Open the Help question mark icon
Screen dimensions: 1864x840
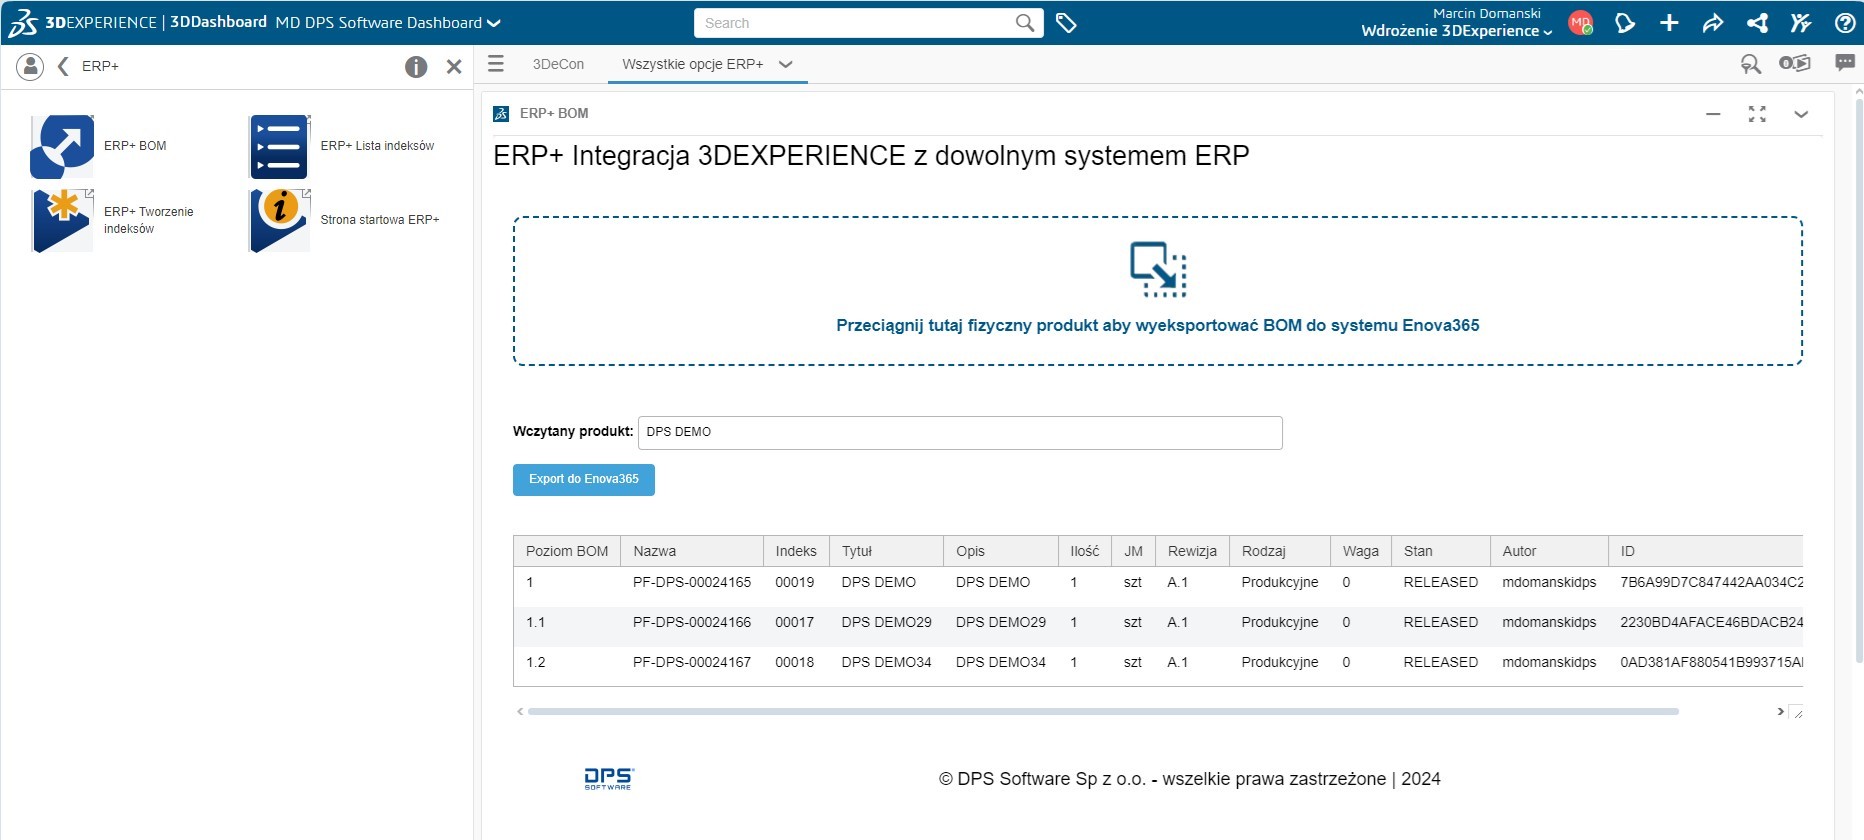click(x=1845, y=23)
